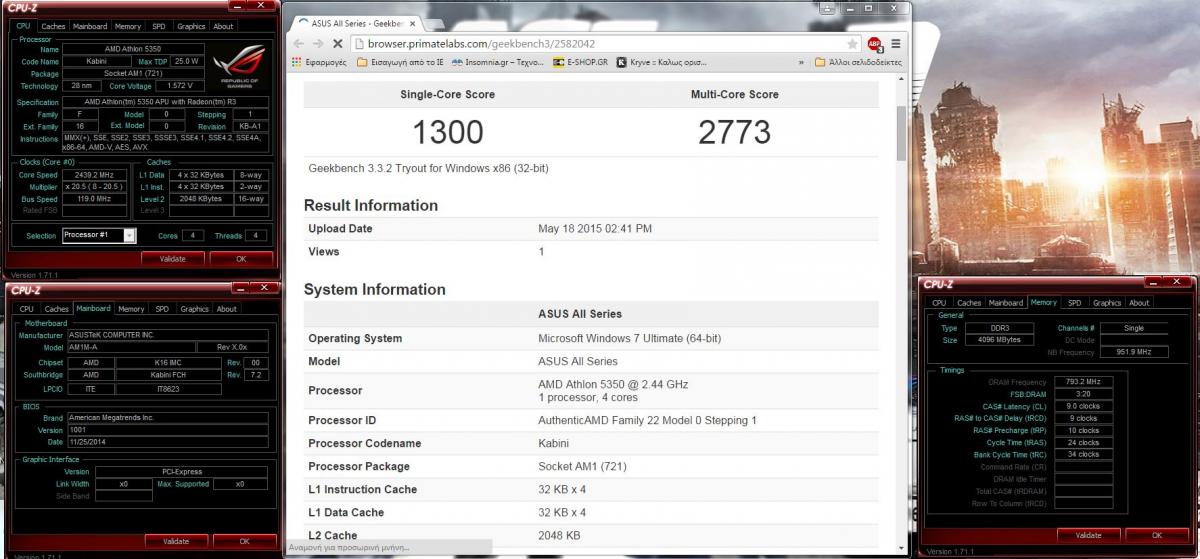Open the Kryve bookmark
The height and width of the screenshot is (559, 1200).
click(x=660, y=62)
